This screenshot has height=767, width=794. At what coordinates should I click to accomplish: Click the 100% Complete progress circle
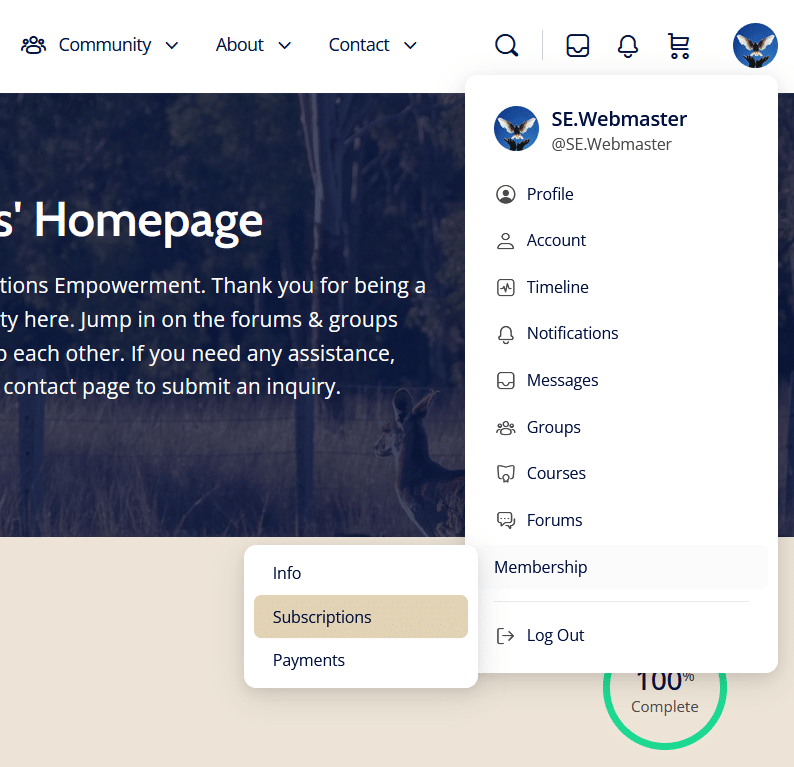[x=665, y=700]
